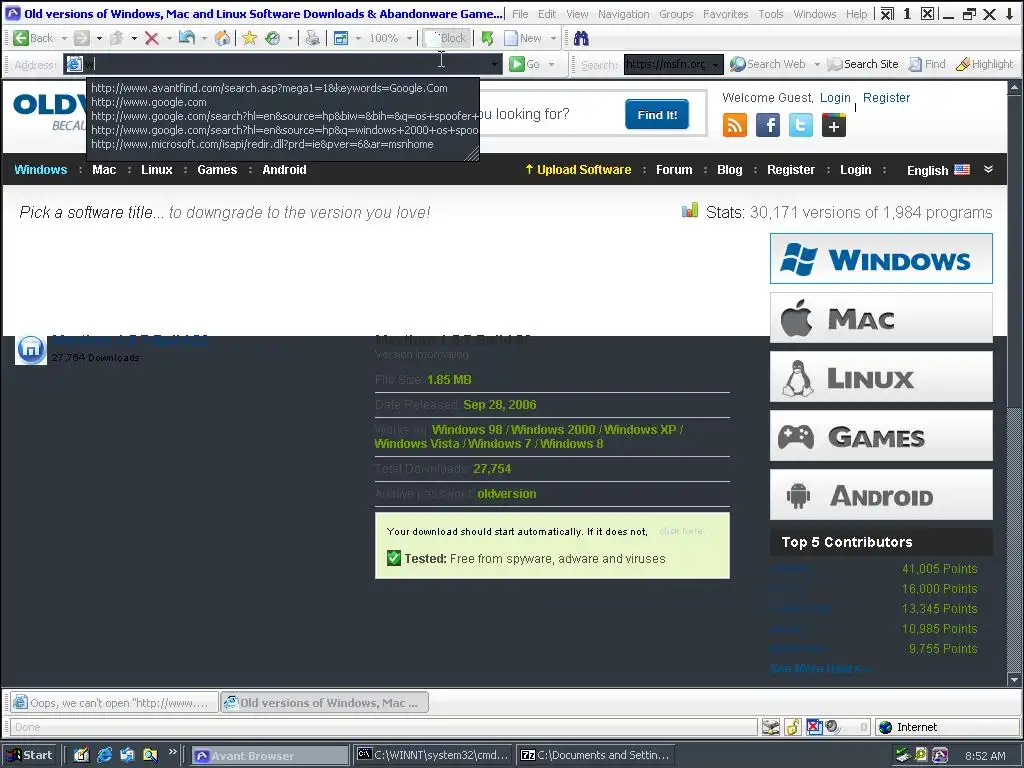Click the large Windows platform banner
The height and width of the screenshot is (768, 1024).
881,259
